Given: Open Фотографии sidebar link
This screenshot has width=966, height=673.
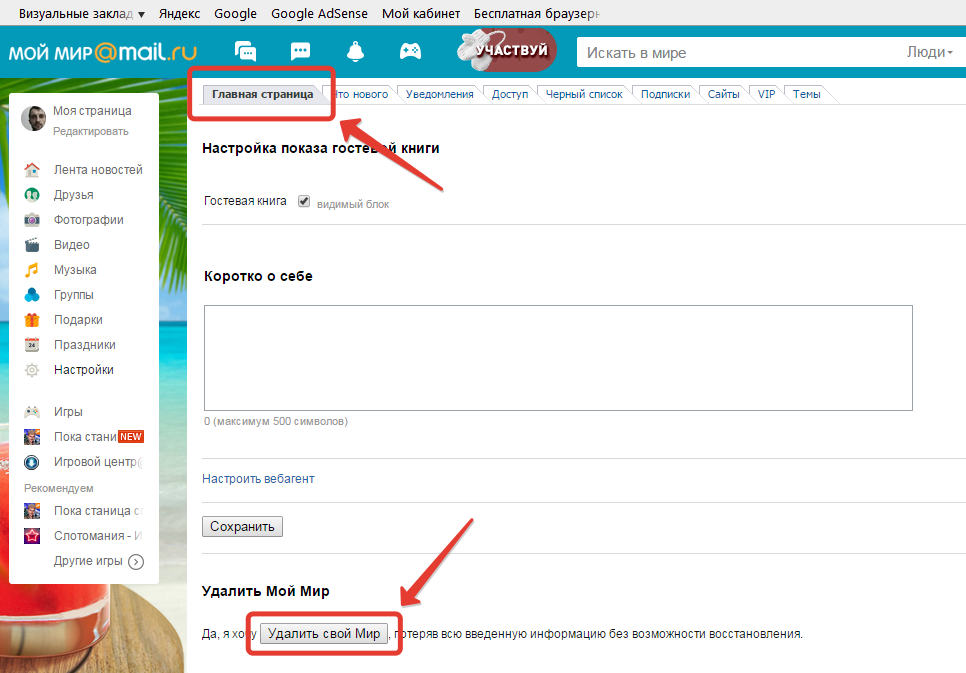Looking at the screenshot, I should click(x=89, y=220).
